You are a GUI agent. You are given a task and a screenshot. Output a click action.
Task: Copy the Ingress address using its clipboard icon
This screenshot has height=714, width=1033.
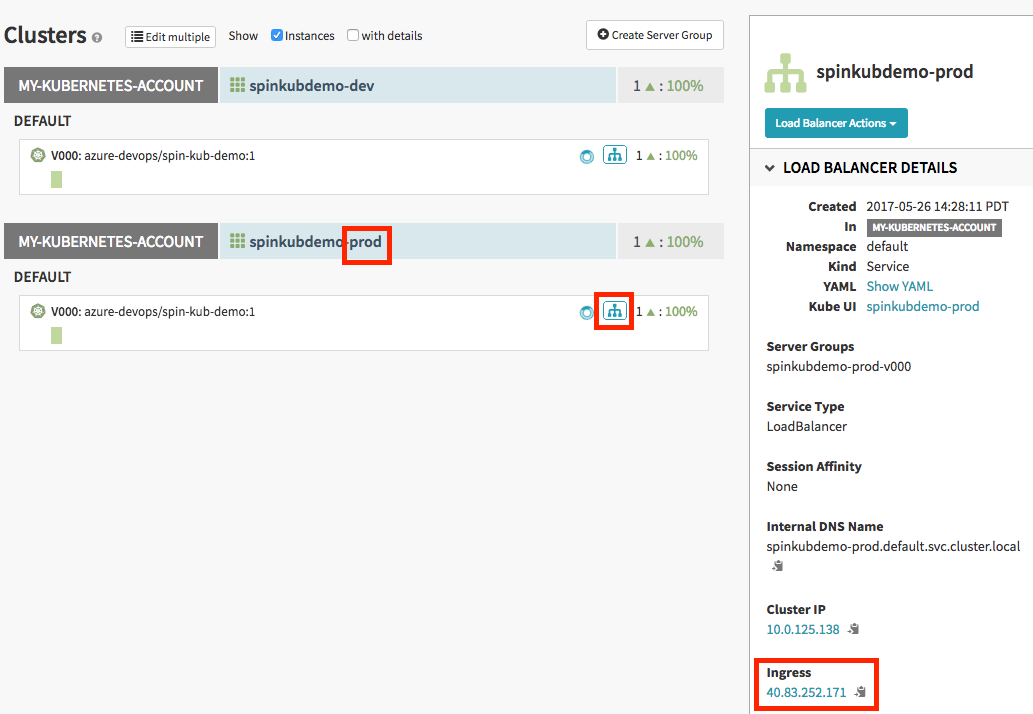(x=859, y=691)
